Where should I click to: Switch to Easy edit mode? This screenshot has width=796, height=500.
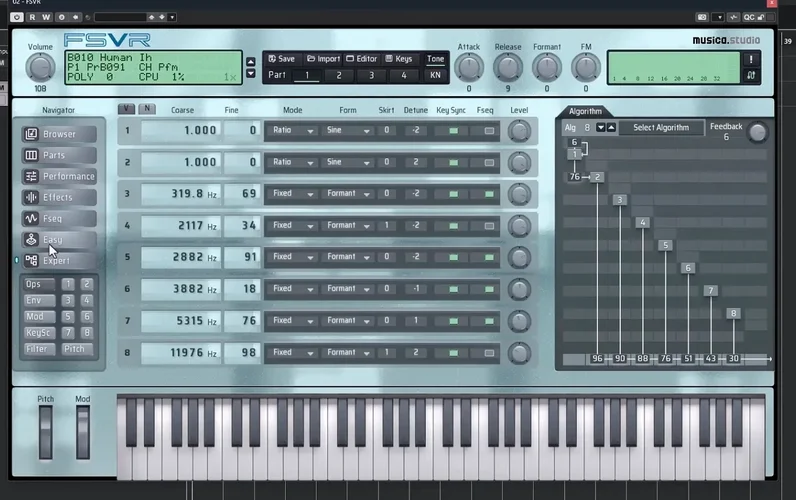(x=59, y=240)
